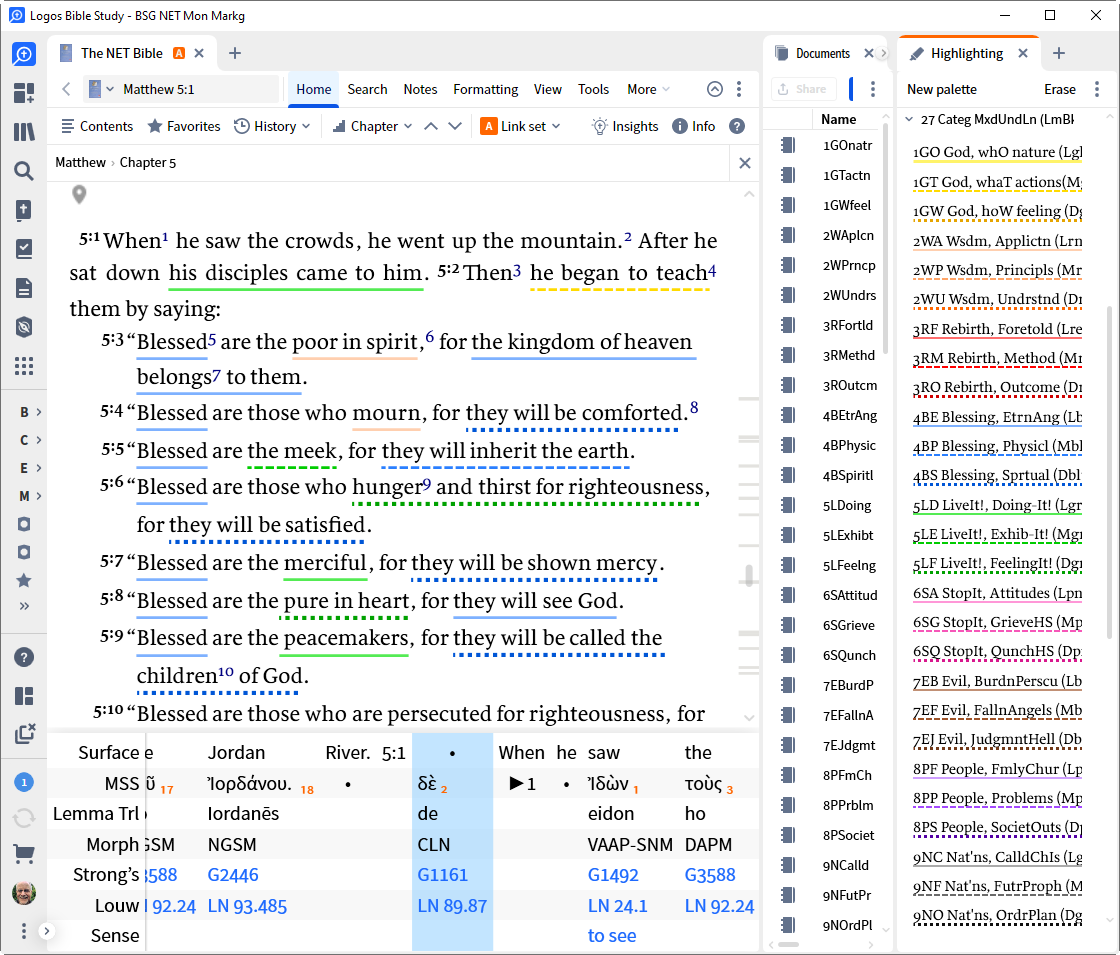Screen dimensions: 1120x955
Task: Open the Library from the left sidebar
Action: [24, 132]
